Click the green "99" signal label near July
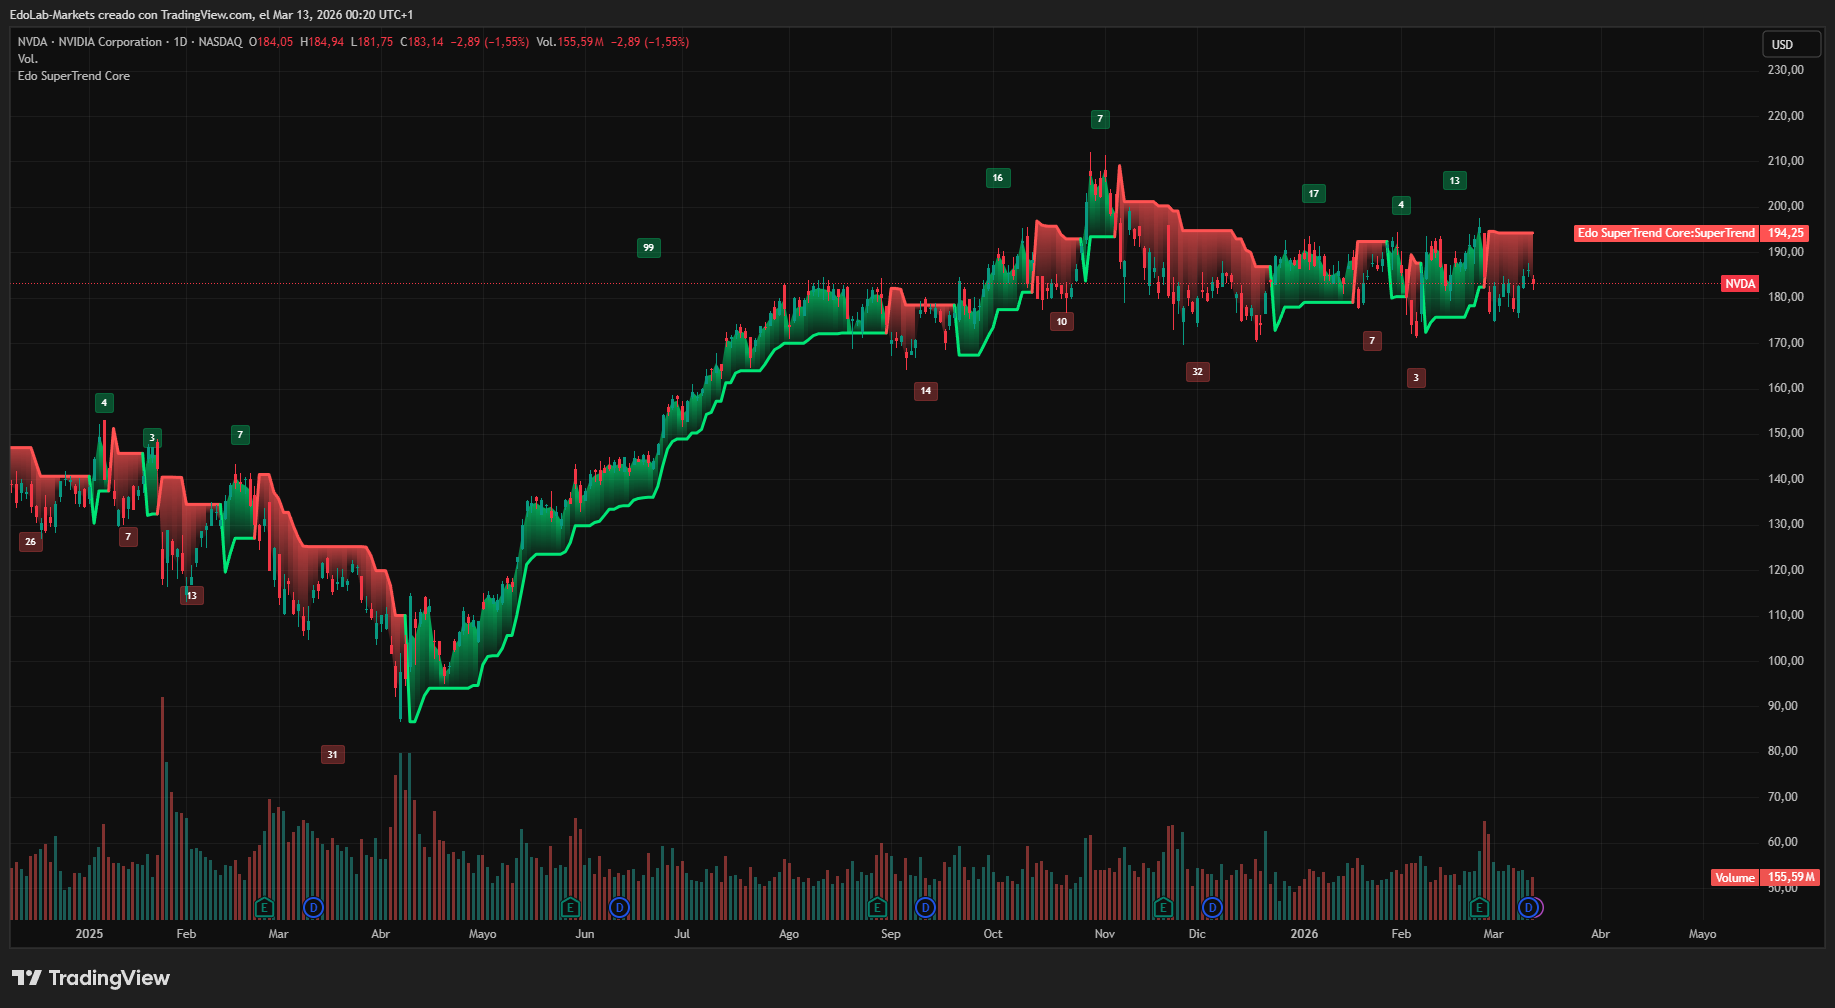 click(x=649, y=247)
